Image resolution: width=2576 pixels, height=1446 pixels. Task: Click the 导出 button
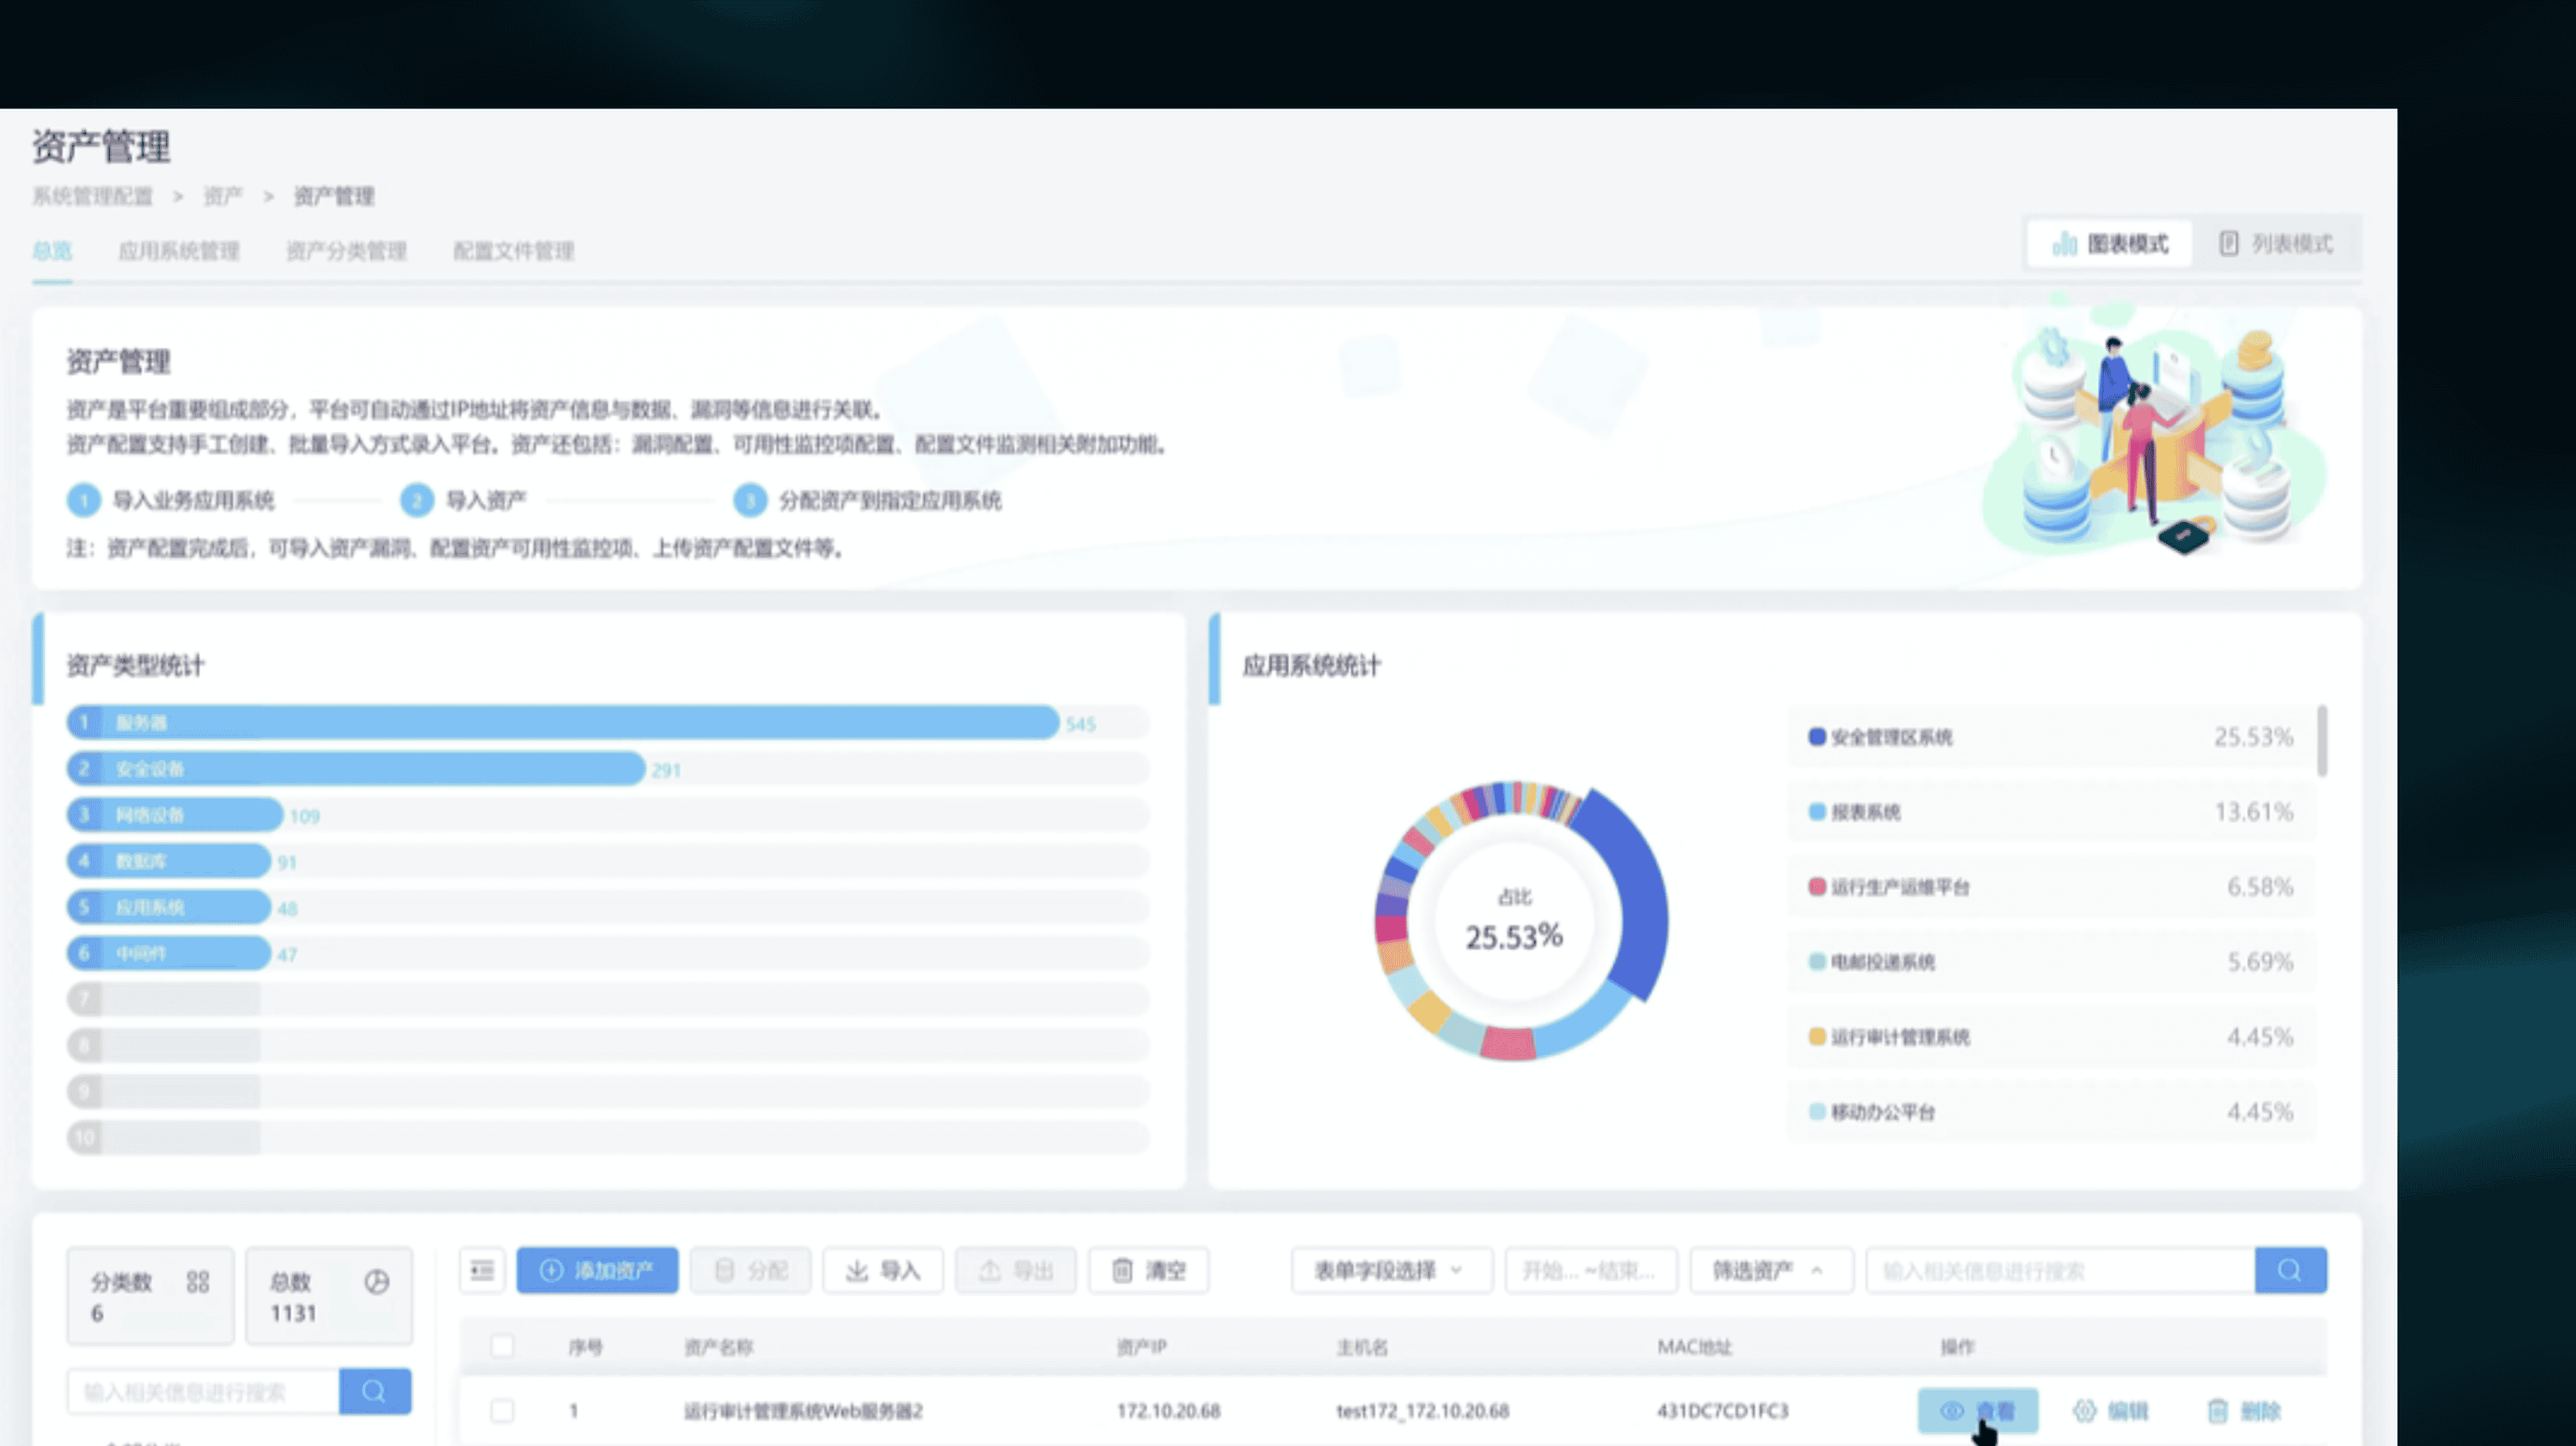1015,1270
